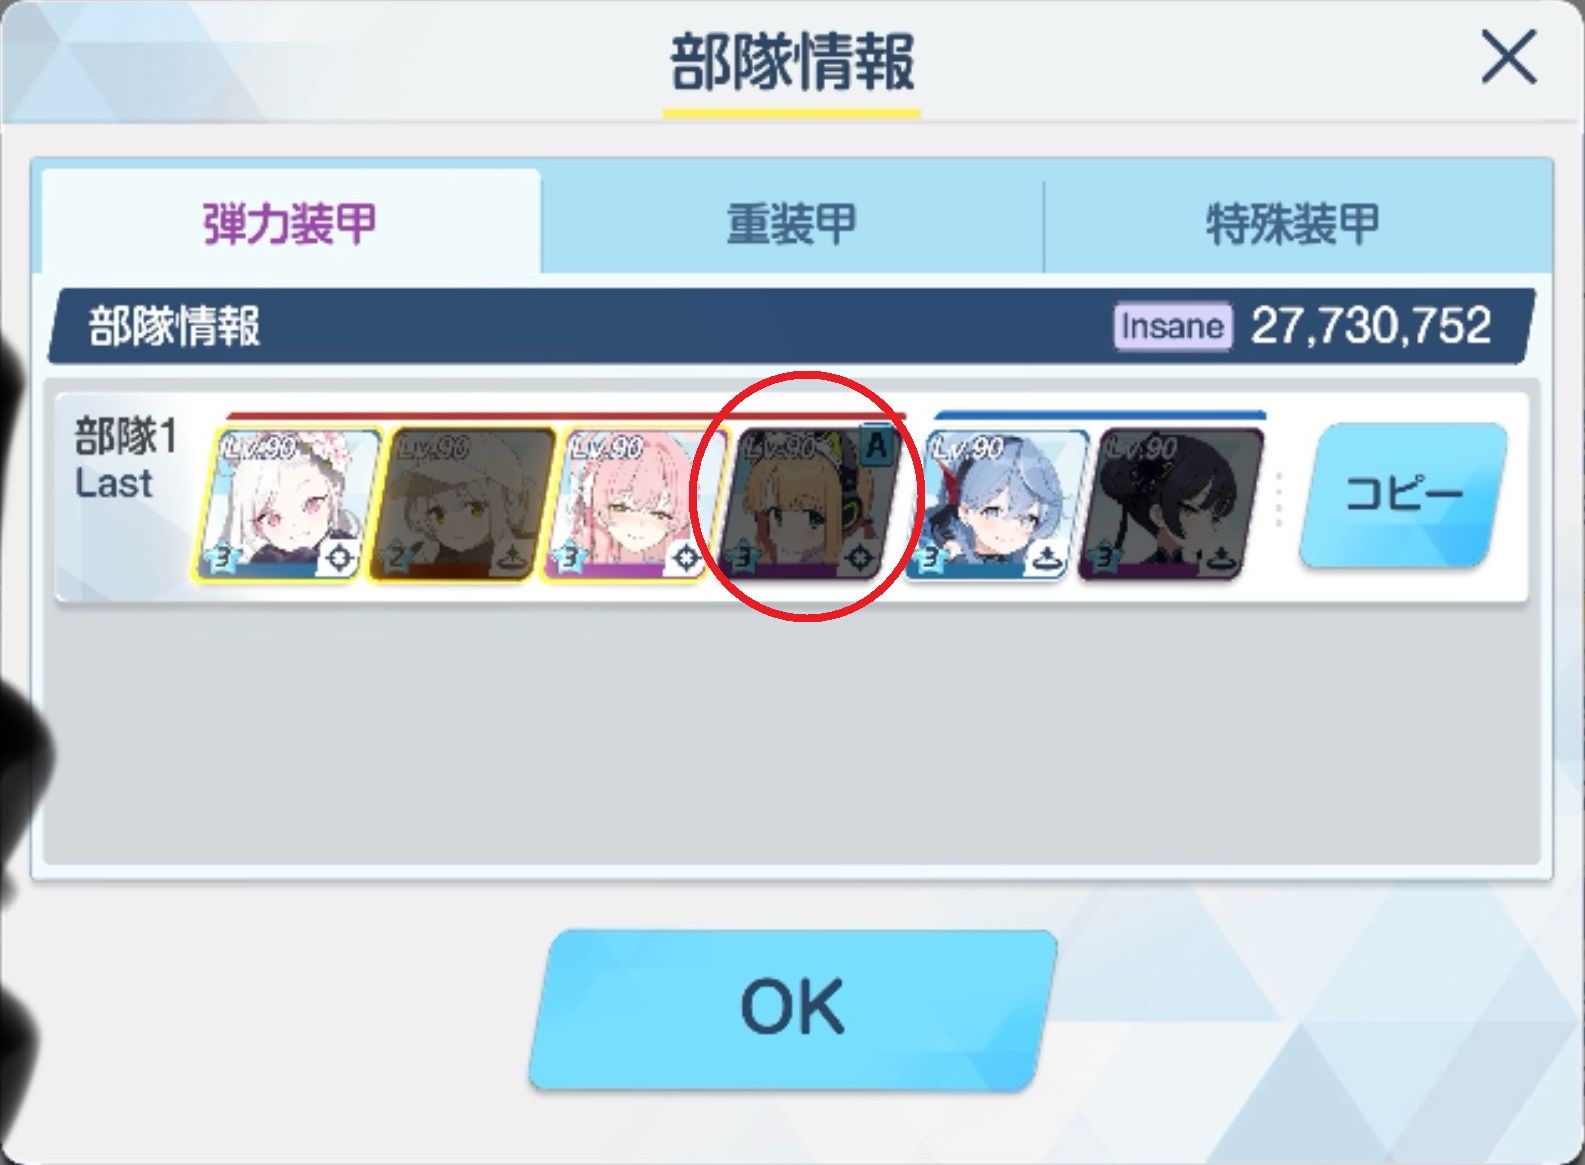Tap the darkened blonde hat student portrait
Image resolution: width=1585 pixels, height=1165 pixels.
(462, 504)
